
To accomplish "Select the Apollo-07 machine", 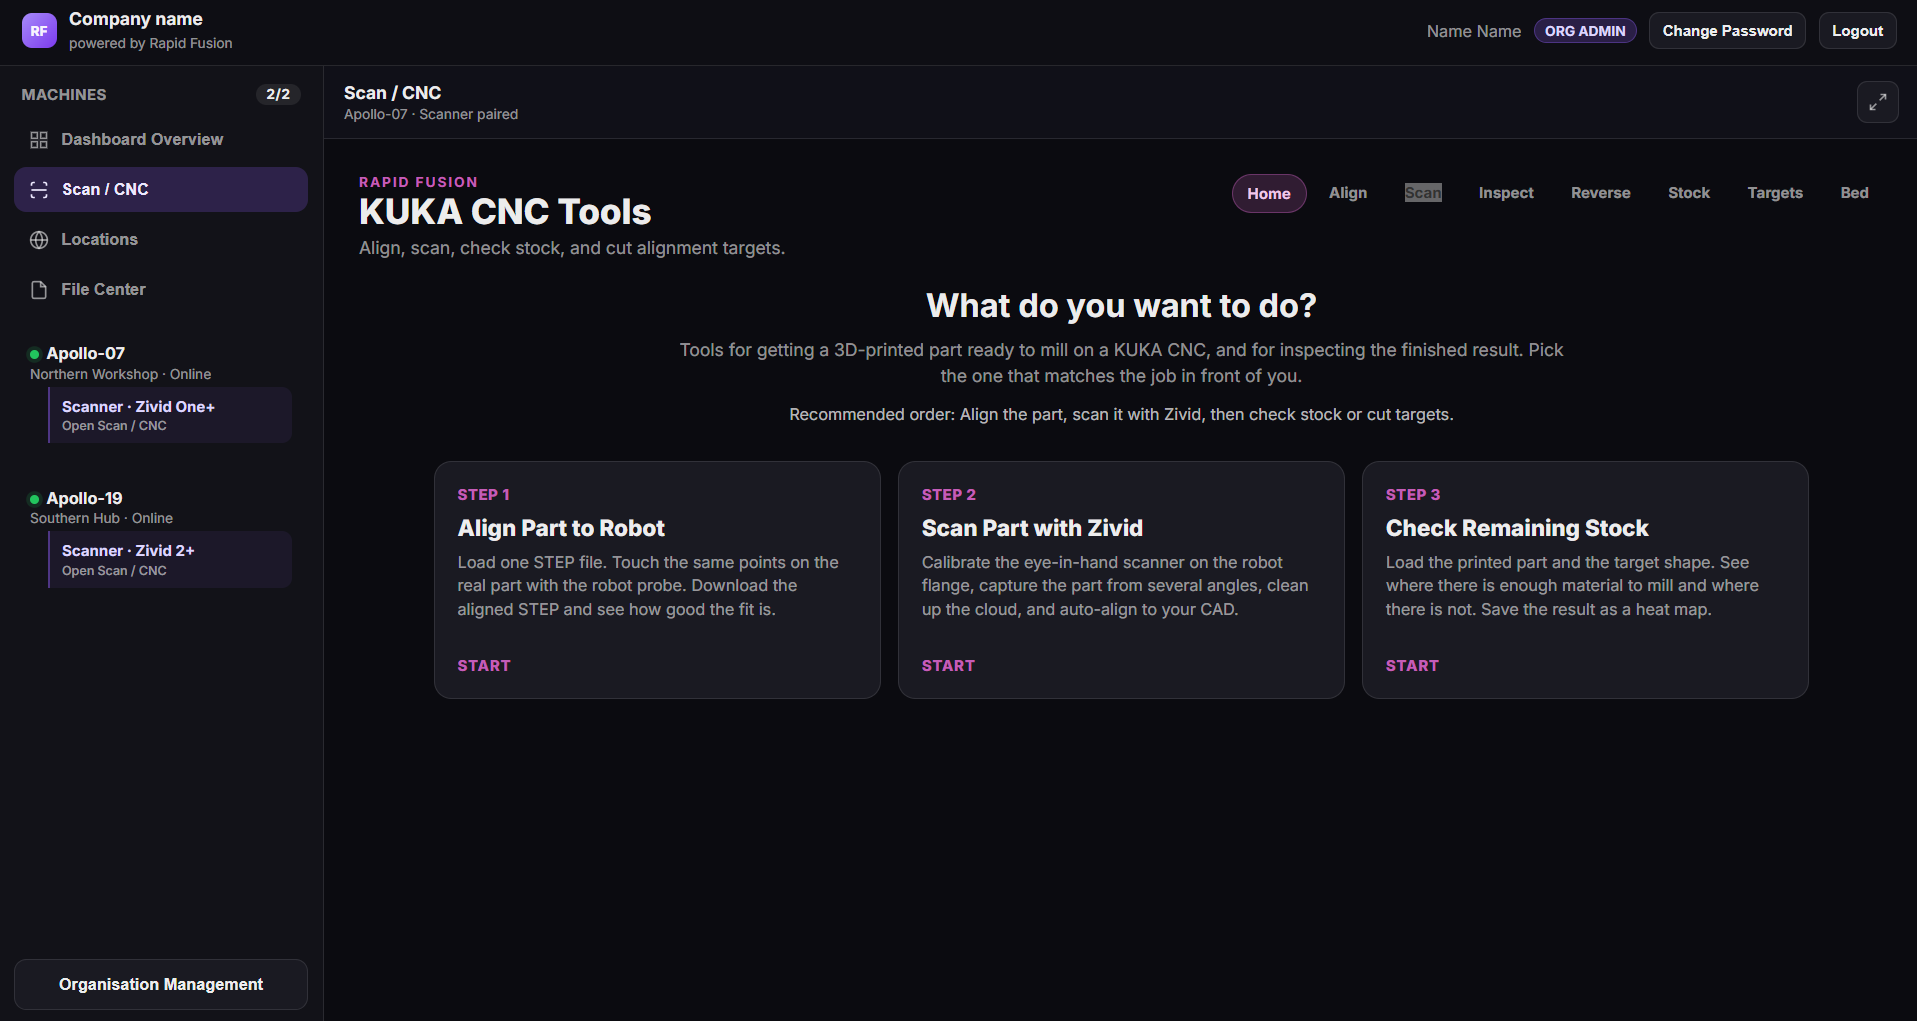I will [x=86, y=354].
